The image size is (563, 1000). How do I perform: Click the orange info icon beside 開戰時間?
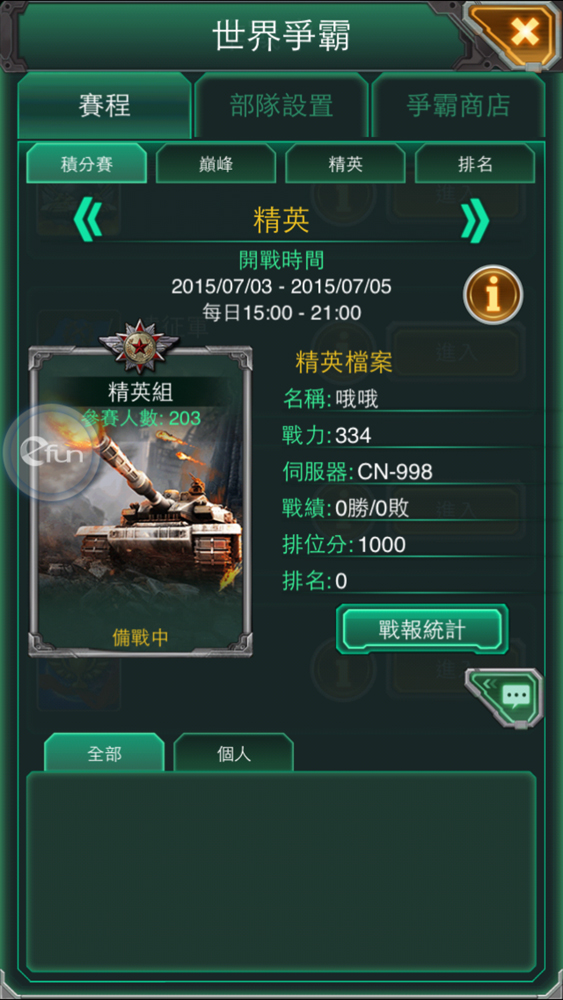pos(493,295)
